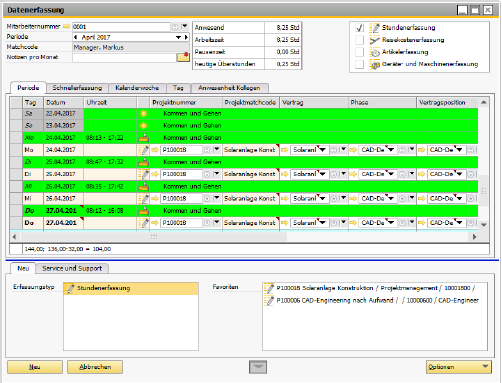Click the orange link arrow beside Mitarbeiternummer

pos(67,26)
